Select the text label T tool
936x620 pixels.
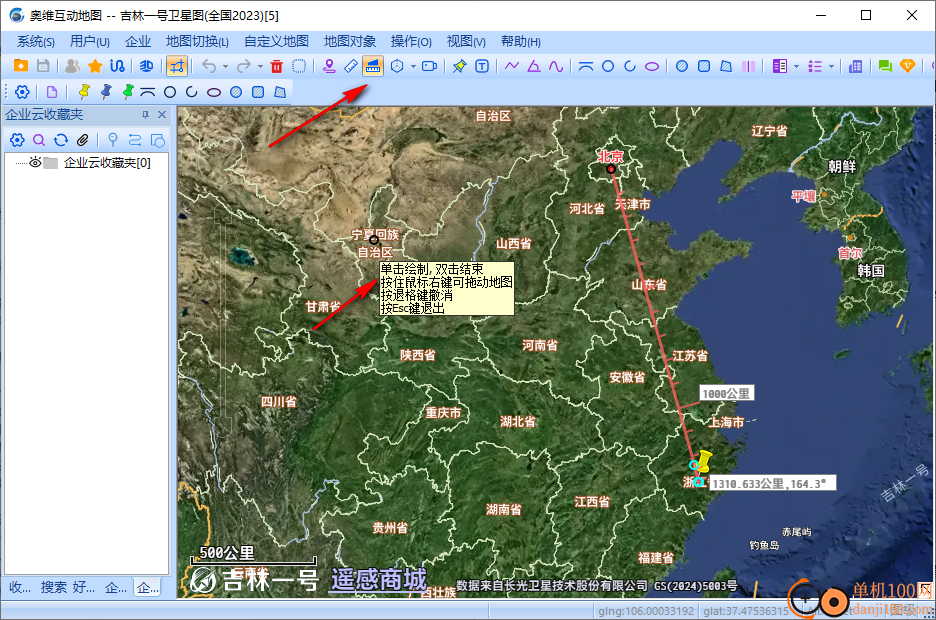(482, 66)
